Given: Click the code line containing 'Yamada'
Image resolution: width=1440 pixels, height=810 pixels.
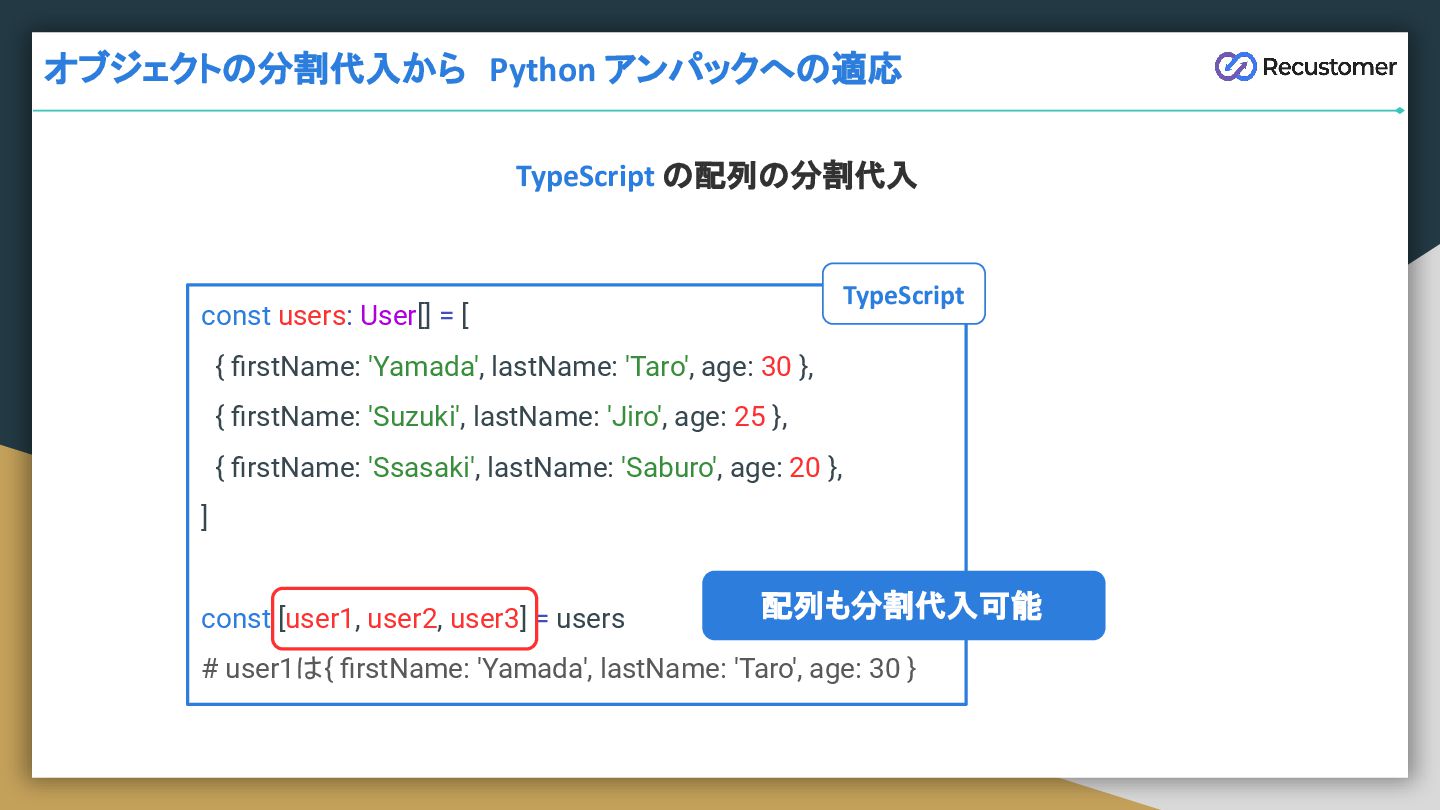Looking at the screenshot, I should [x=514, y=367].
